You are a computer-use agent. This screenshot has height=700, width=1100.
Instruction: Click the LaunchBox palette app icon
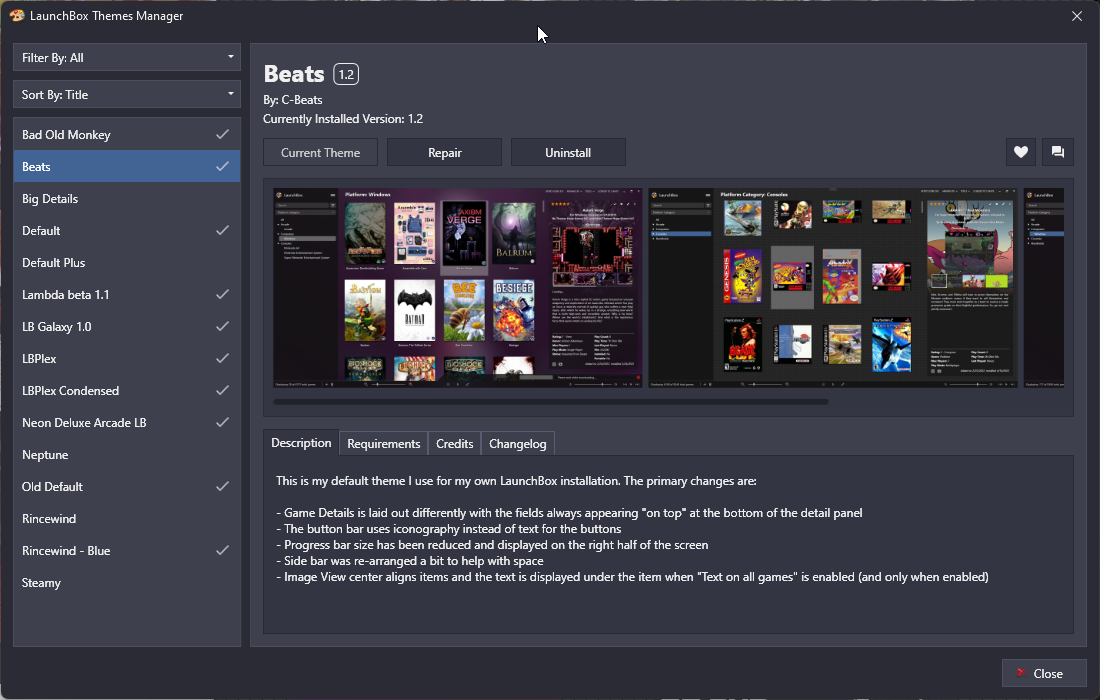pyautogui.click(x=17, y=15)
